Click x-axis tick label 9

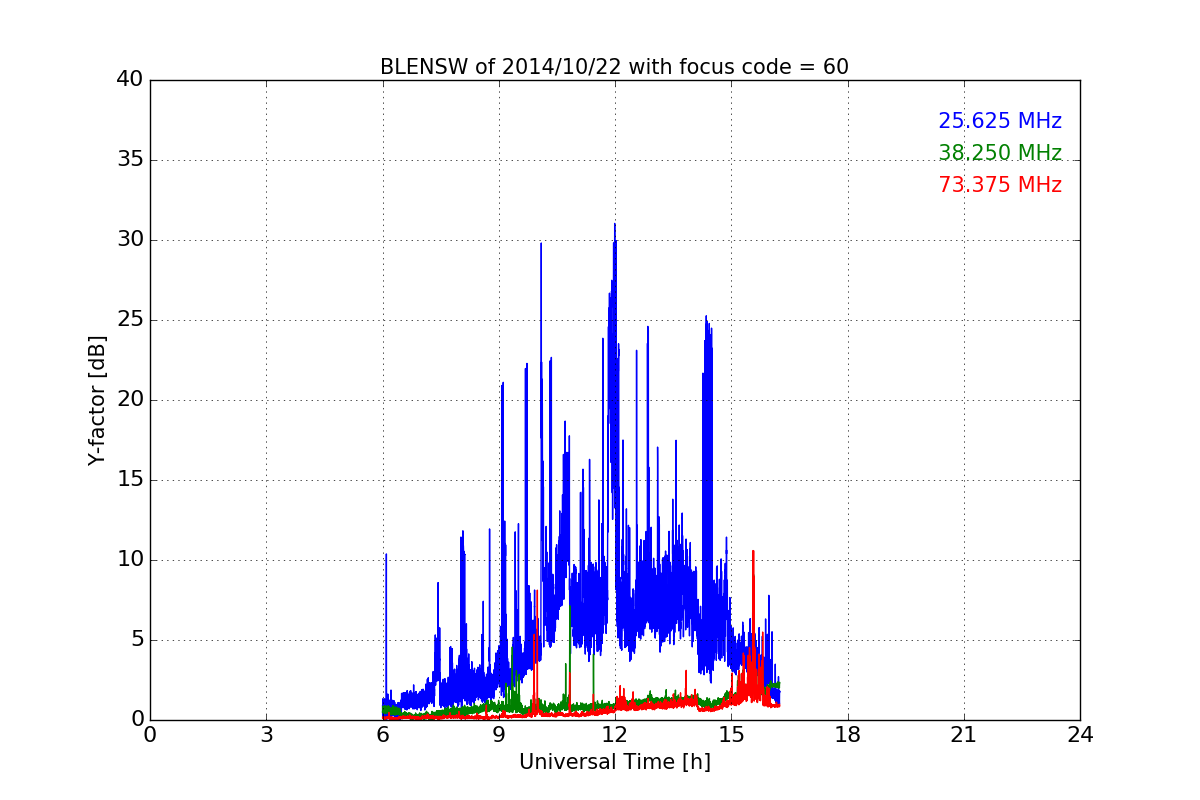click(x=499, y=735)
